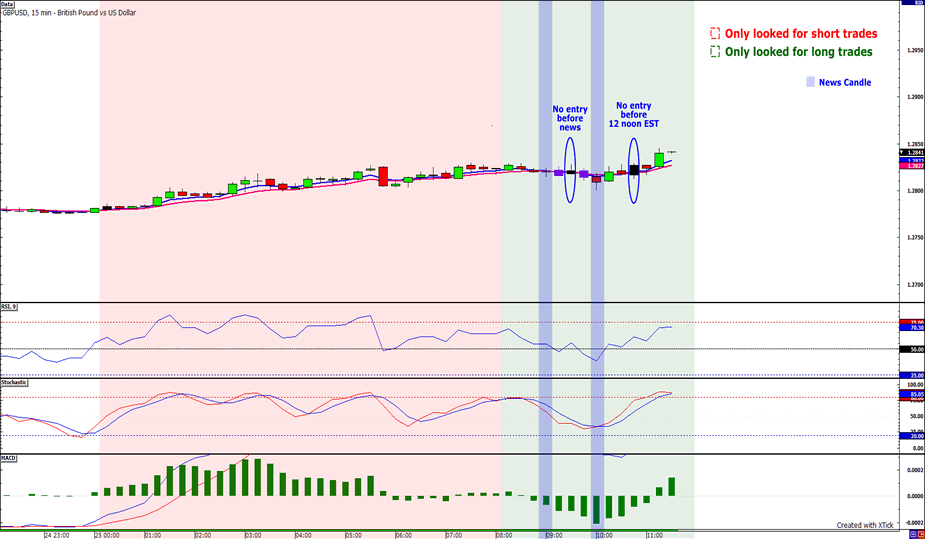Click the 02:00 time axis label
This screenshot has width=925, height=539.
pyautogui.click(x=203, y=535)
